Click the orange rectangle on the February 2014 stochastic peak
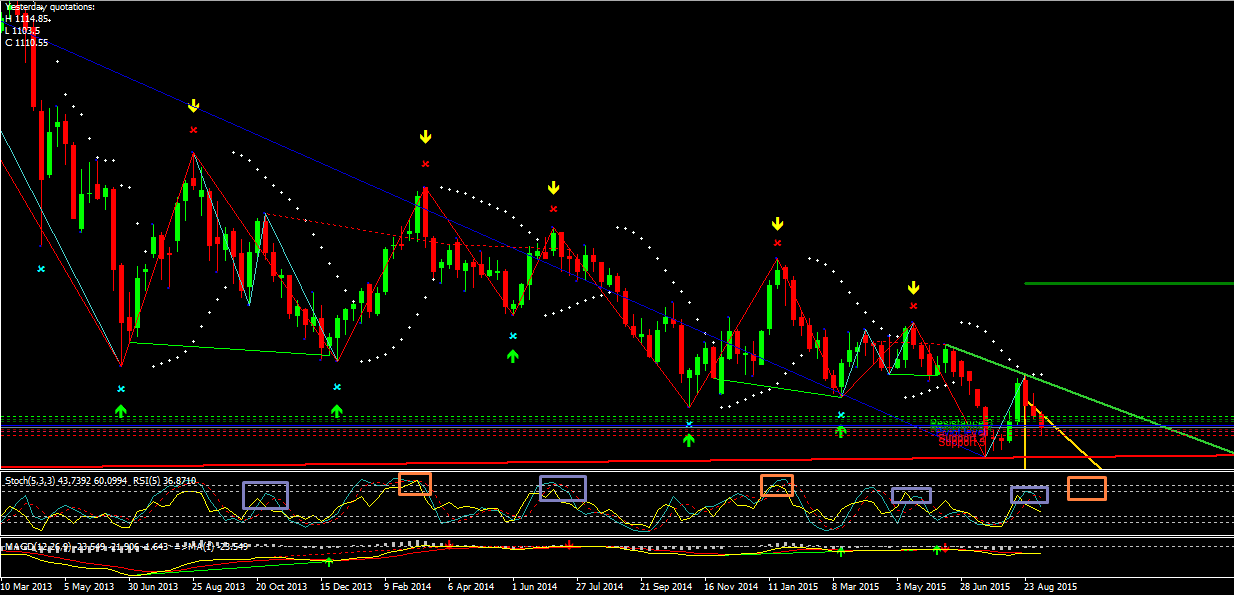The image size is (1234, 595). pyautogui.click(x=415, y=483)
